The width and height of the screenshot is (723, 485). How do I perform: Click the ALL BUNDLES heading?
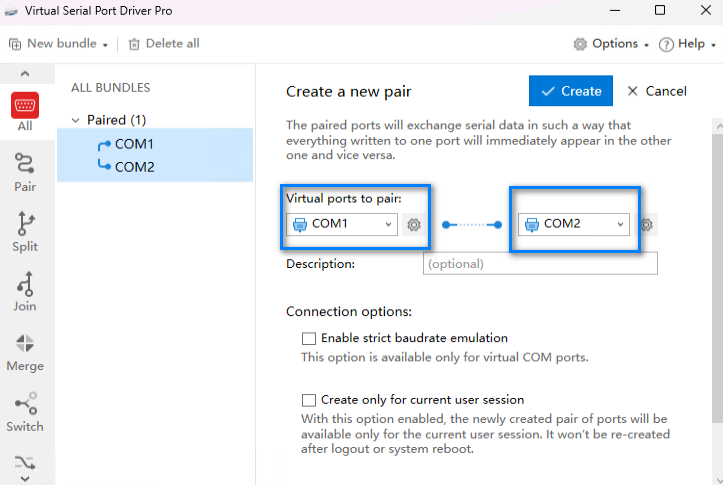[111, 88]
